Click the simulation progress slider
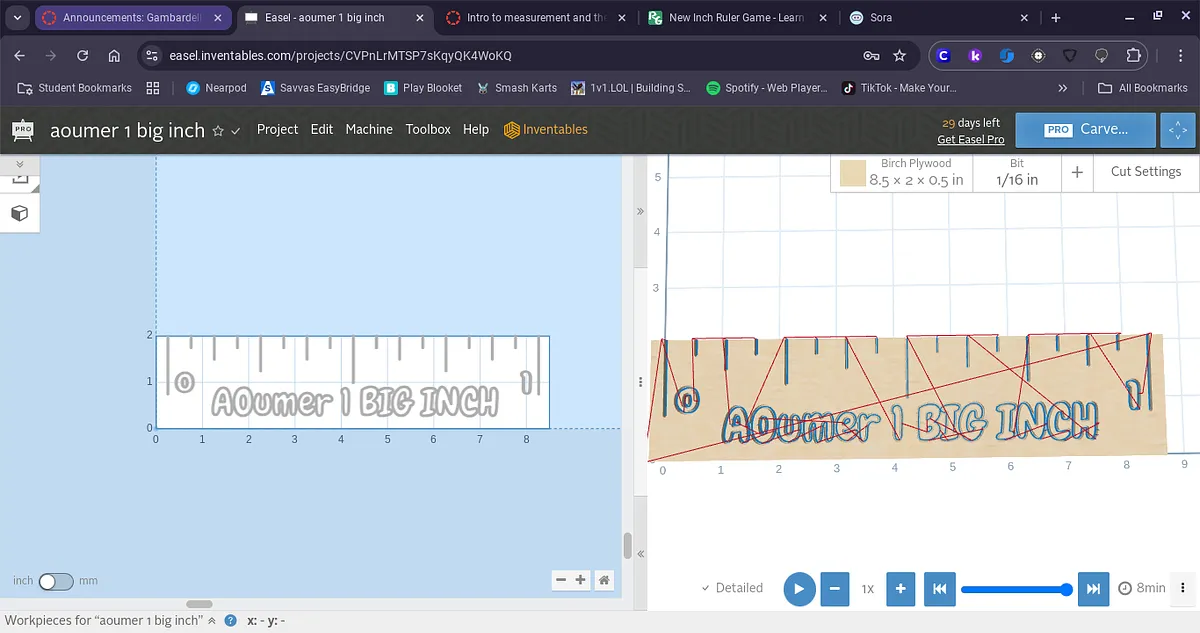This screenshot has width=1200, height=633. pyautogui.click(x=1013, y=589)
